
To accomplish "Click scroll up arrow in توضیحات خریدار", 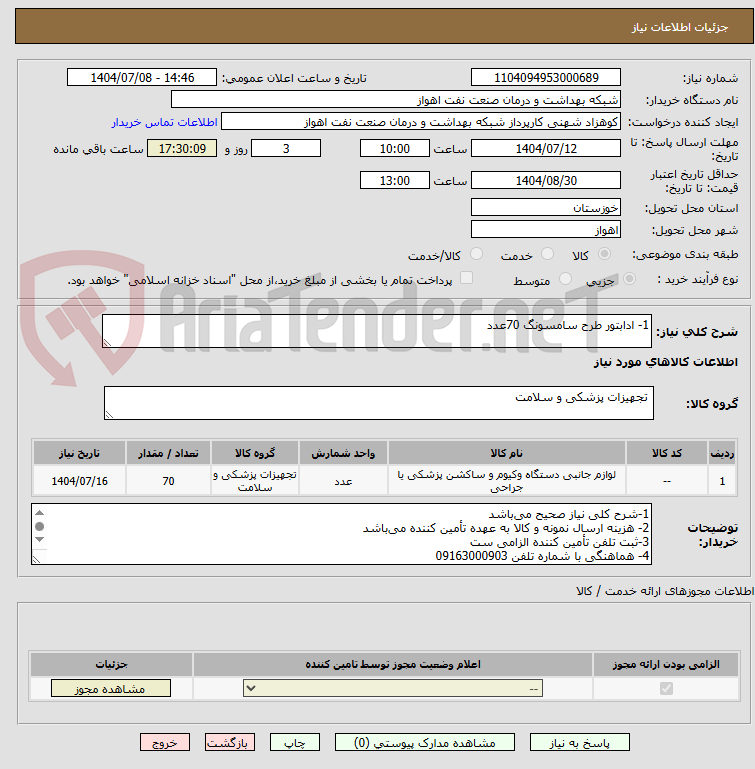I will pos(40,513).
